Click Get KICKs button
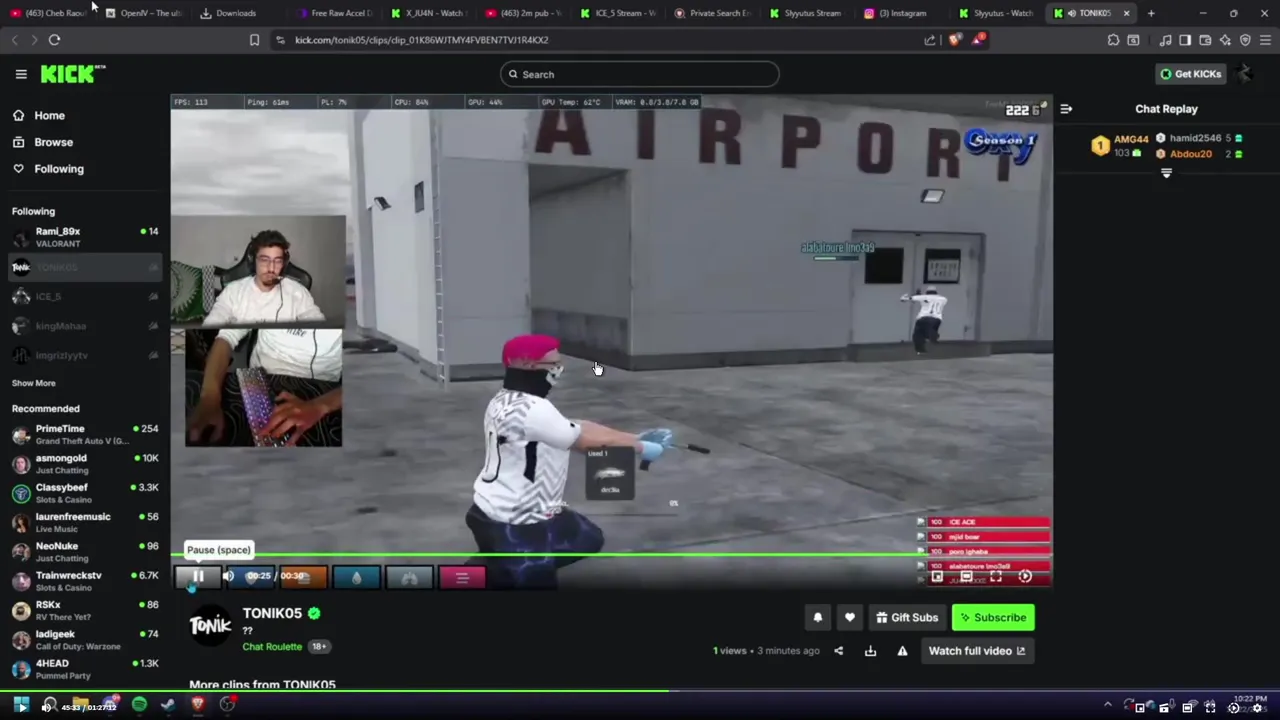 pyautogui.click(x=1190, y=74)
